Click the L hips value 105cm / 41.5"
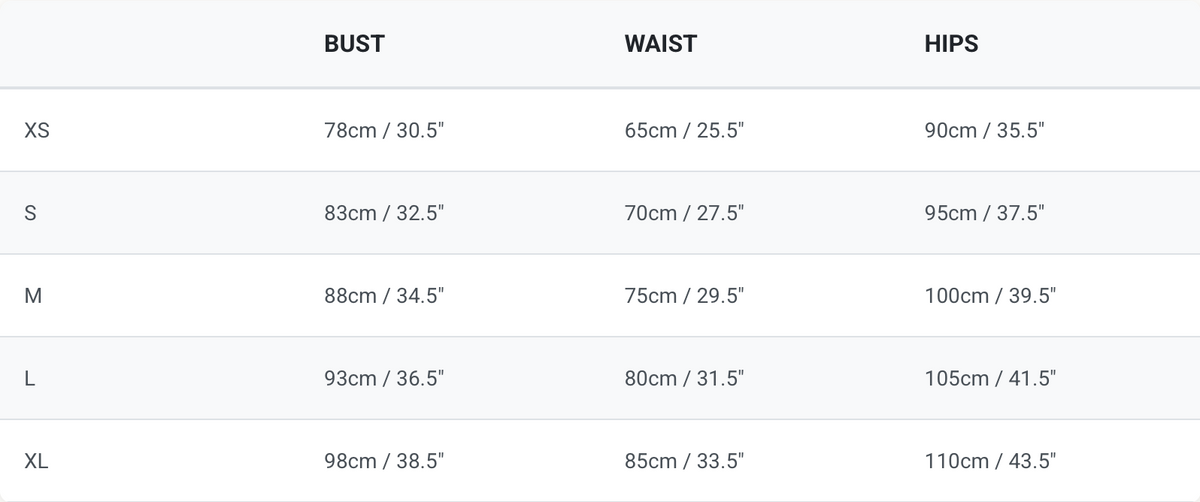1200x502 pixels. point(990,379)
